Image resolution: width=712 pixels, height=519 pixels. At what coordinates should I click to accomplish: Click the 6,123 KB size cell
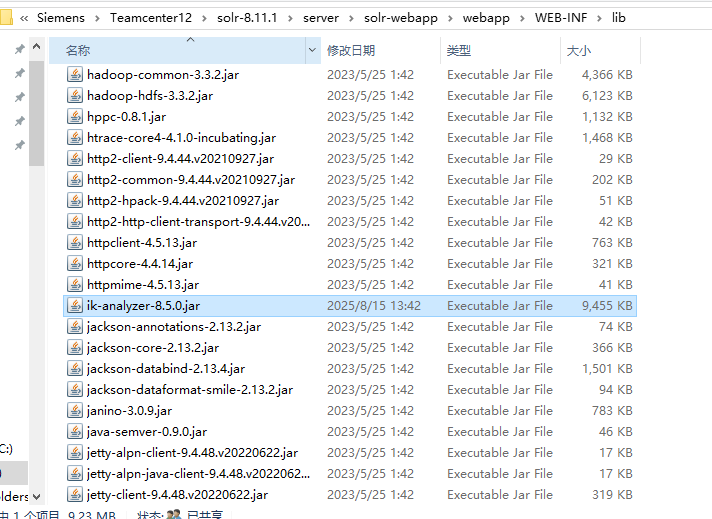(607, 95)
